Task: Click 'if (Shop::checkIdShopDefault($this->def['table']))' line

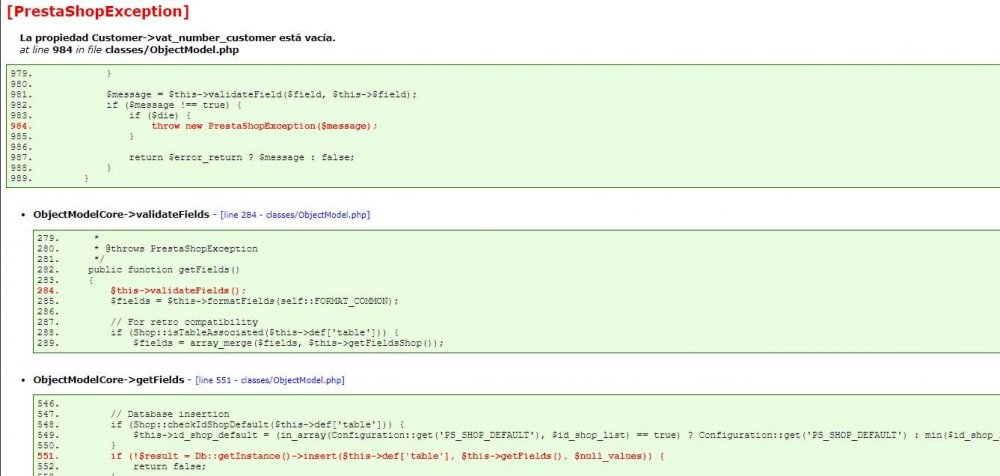Action: 257,424
